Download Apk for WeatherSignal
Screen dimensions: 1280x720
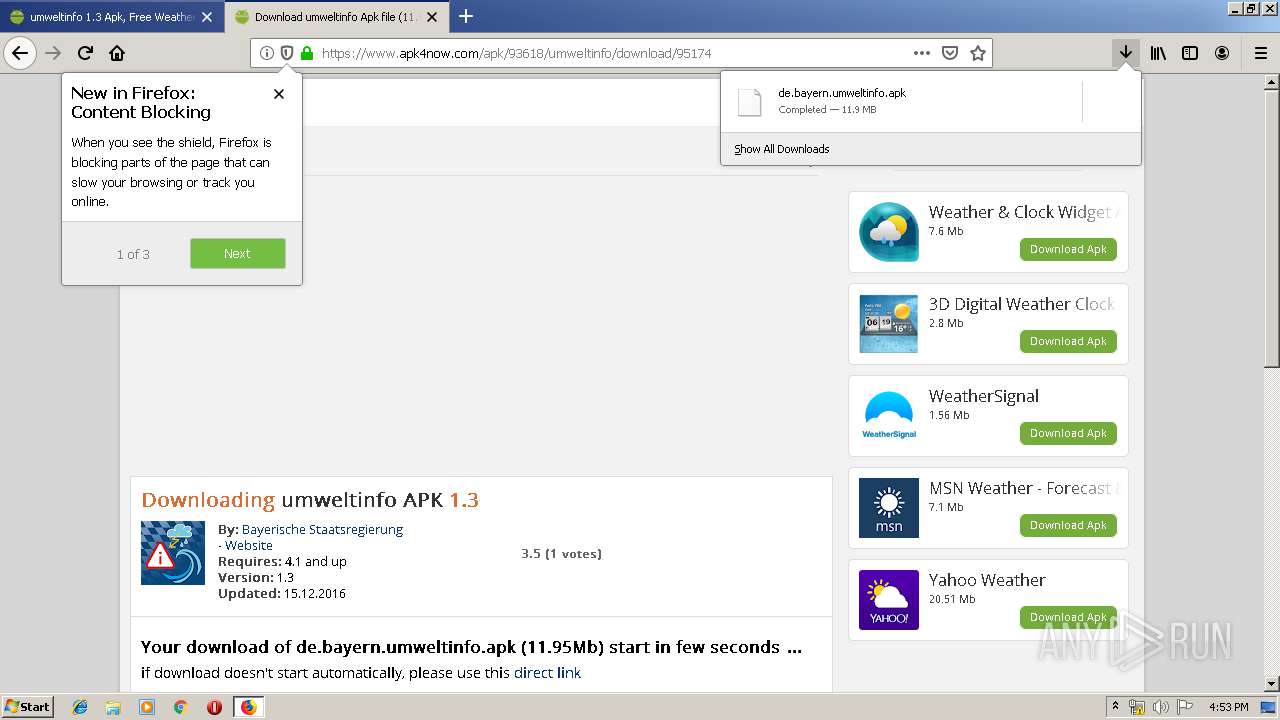coord(1068,433)
